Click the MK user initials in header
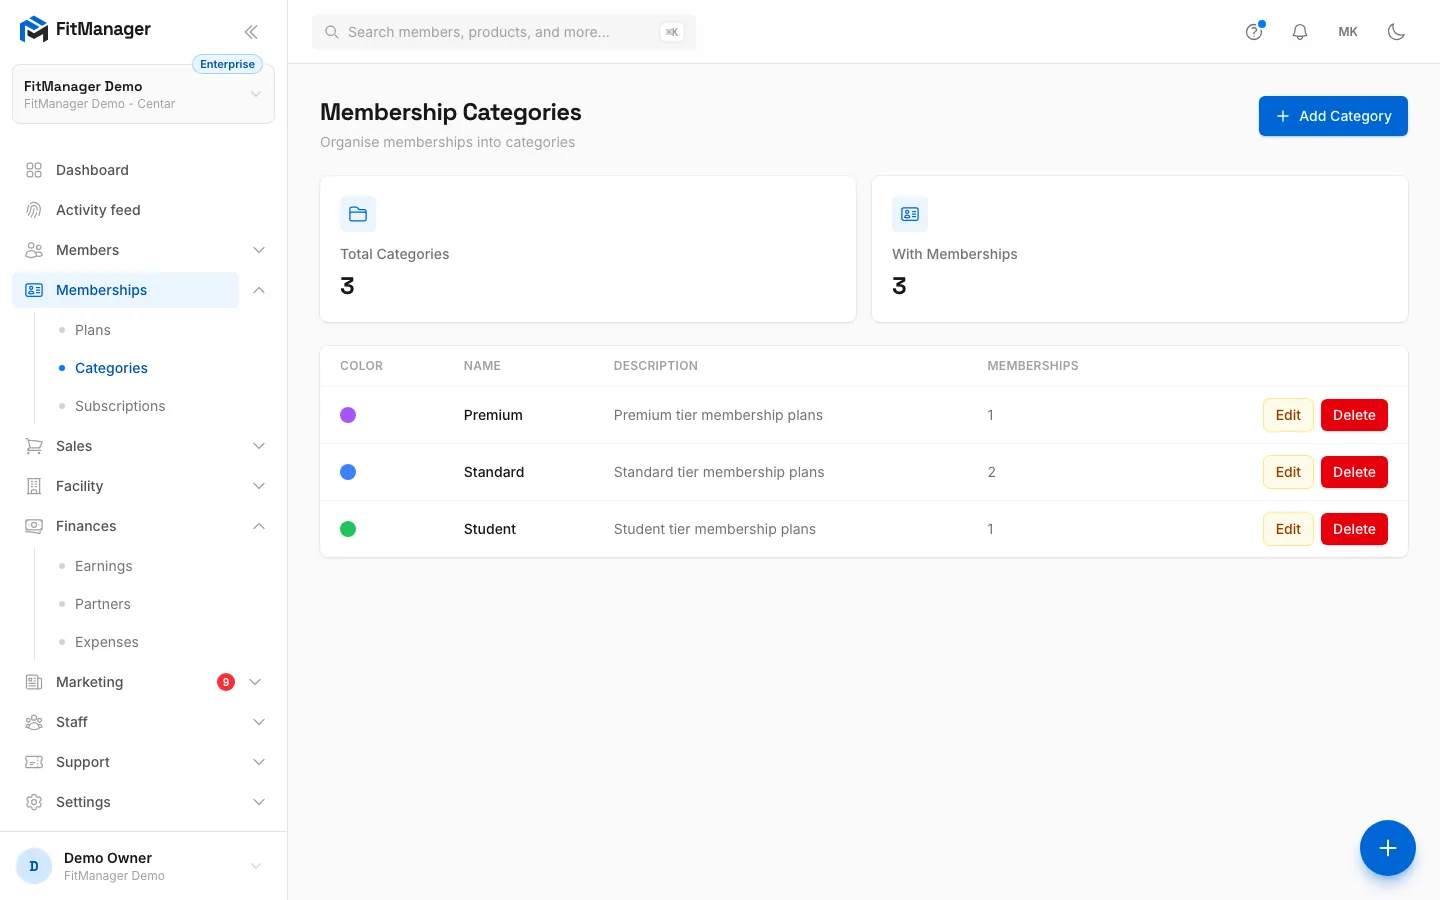Image resolution: width=1440 pixels, height=900 pixels. pyautogui.click(x=1348, y=32)
